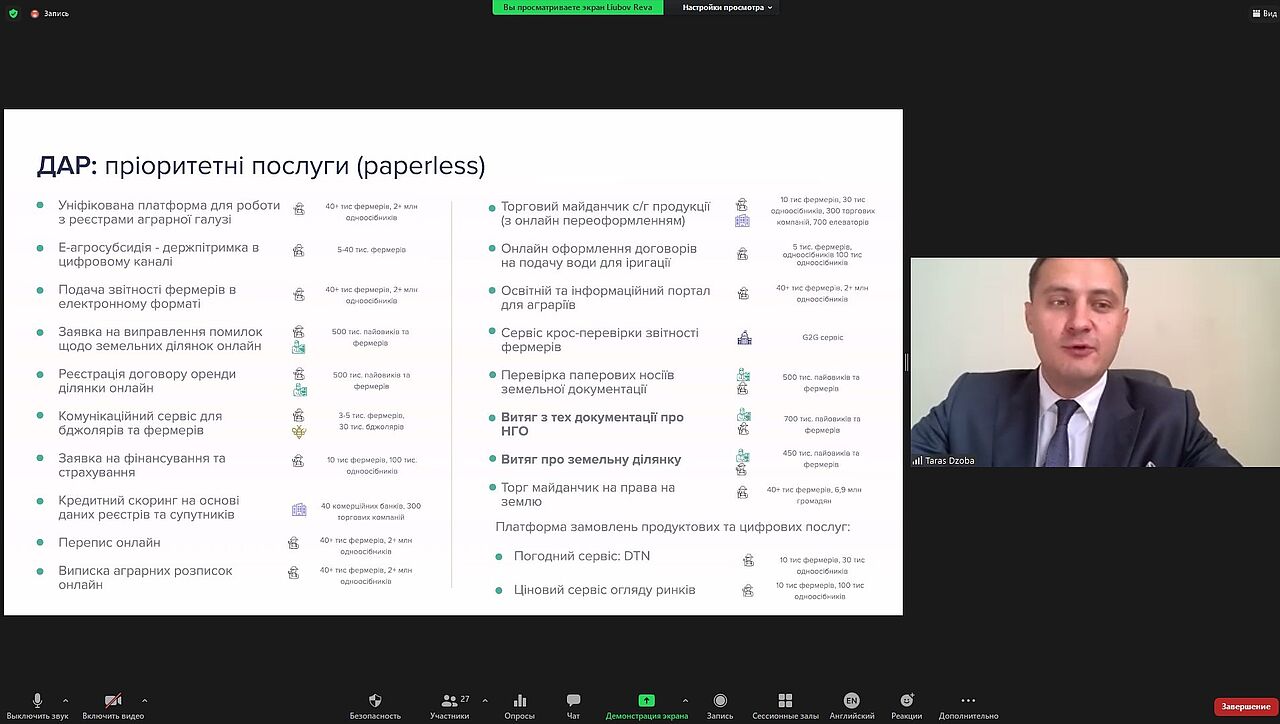Click the Вид view button at top right

pos(1263,13)
